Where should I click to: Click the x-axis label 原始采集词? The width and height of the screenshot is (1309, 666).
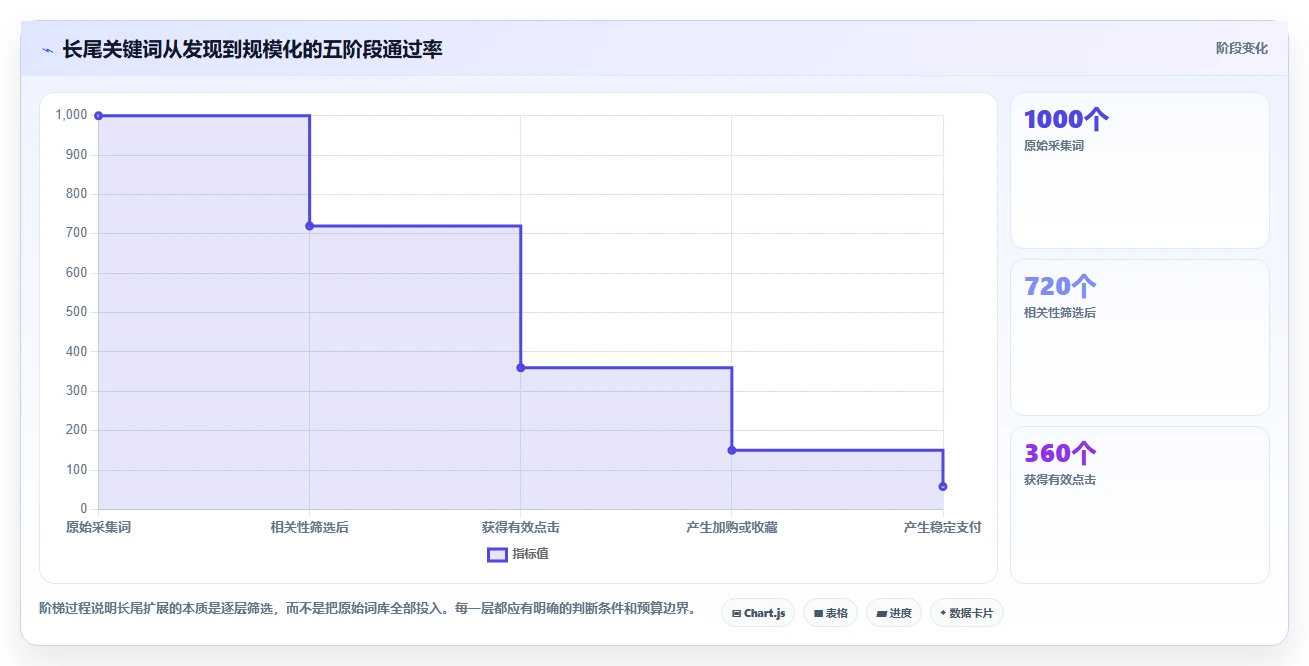click(x=98, y=527)
